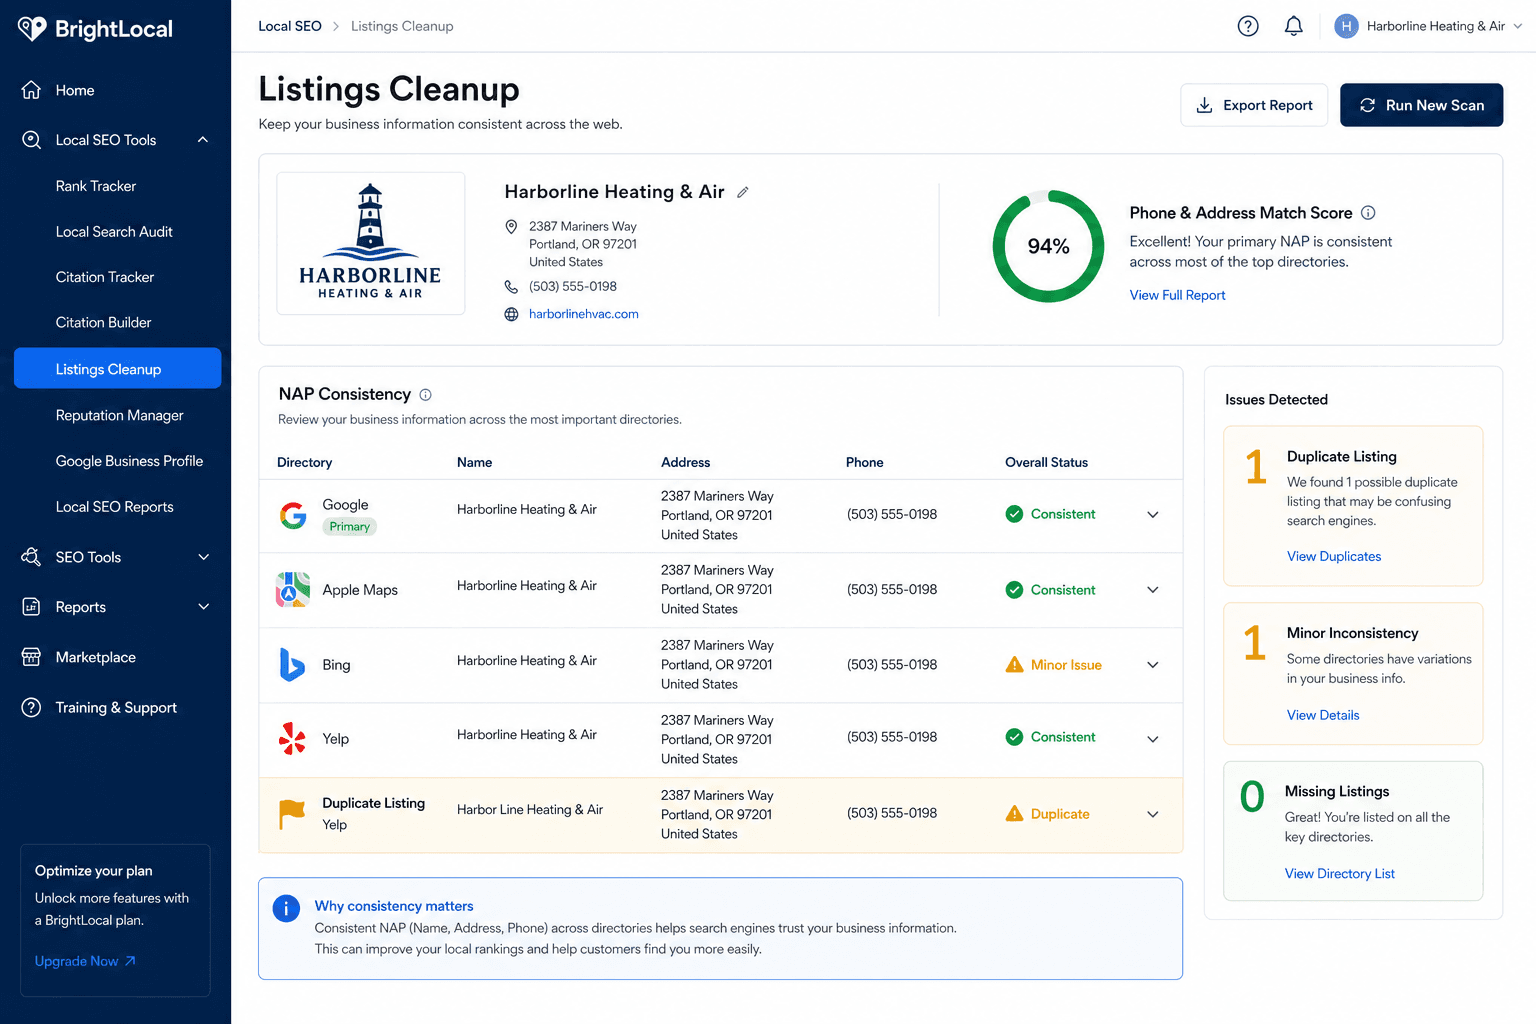
Task: Click the account avatar H icon
Action: click(1346, 26)
